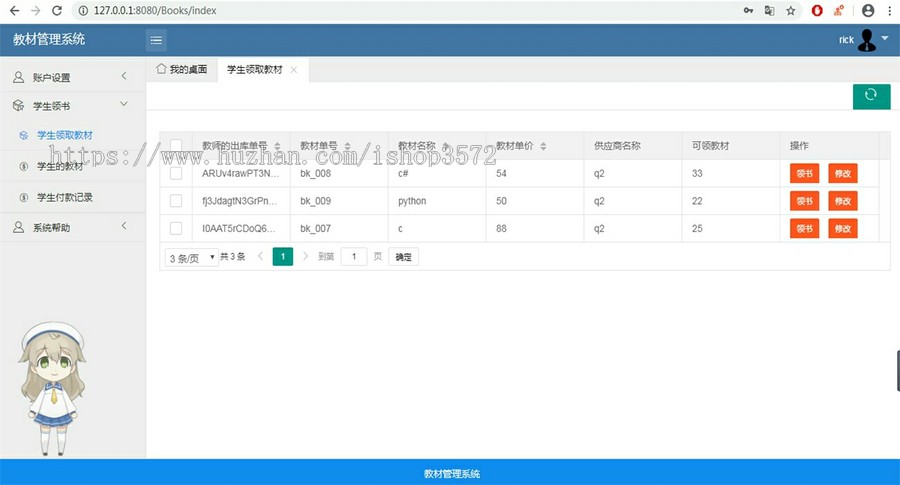Viewport: 900px width, 485px height.
Task: Click 修改 for the bk_007 row
Action: coord(843,228)
